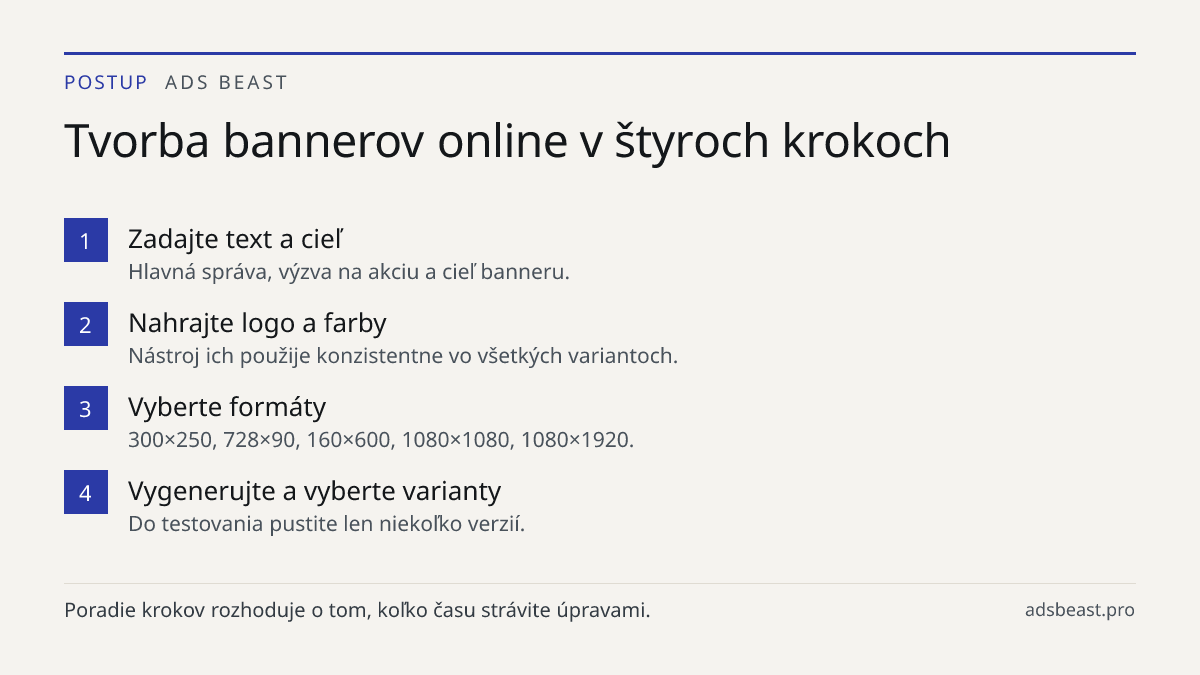The width and height of the screenshot is (1200, 675).
Task: Select the heading 'Nahrajte logo a farby'
Action: (x=257, y=323)
